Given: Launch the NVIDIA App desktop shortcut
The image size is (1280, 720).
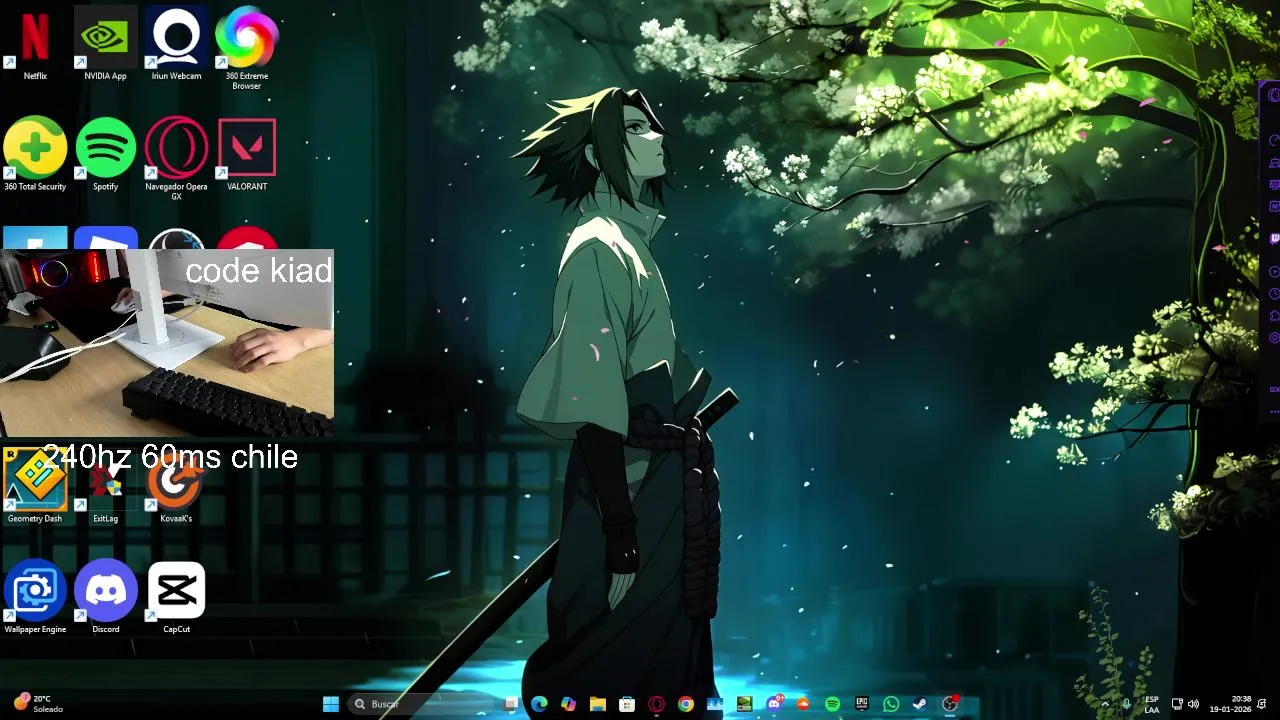Looking at the screenshot, I should [x=105, y=43].
